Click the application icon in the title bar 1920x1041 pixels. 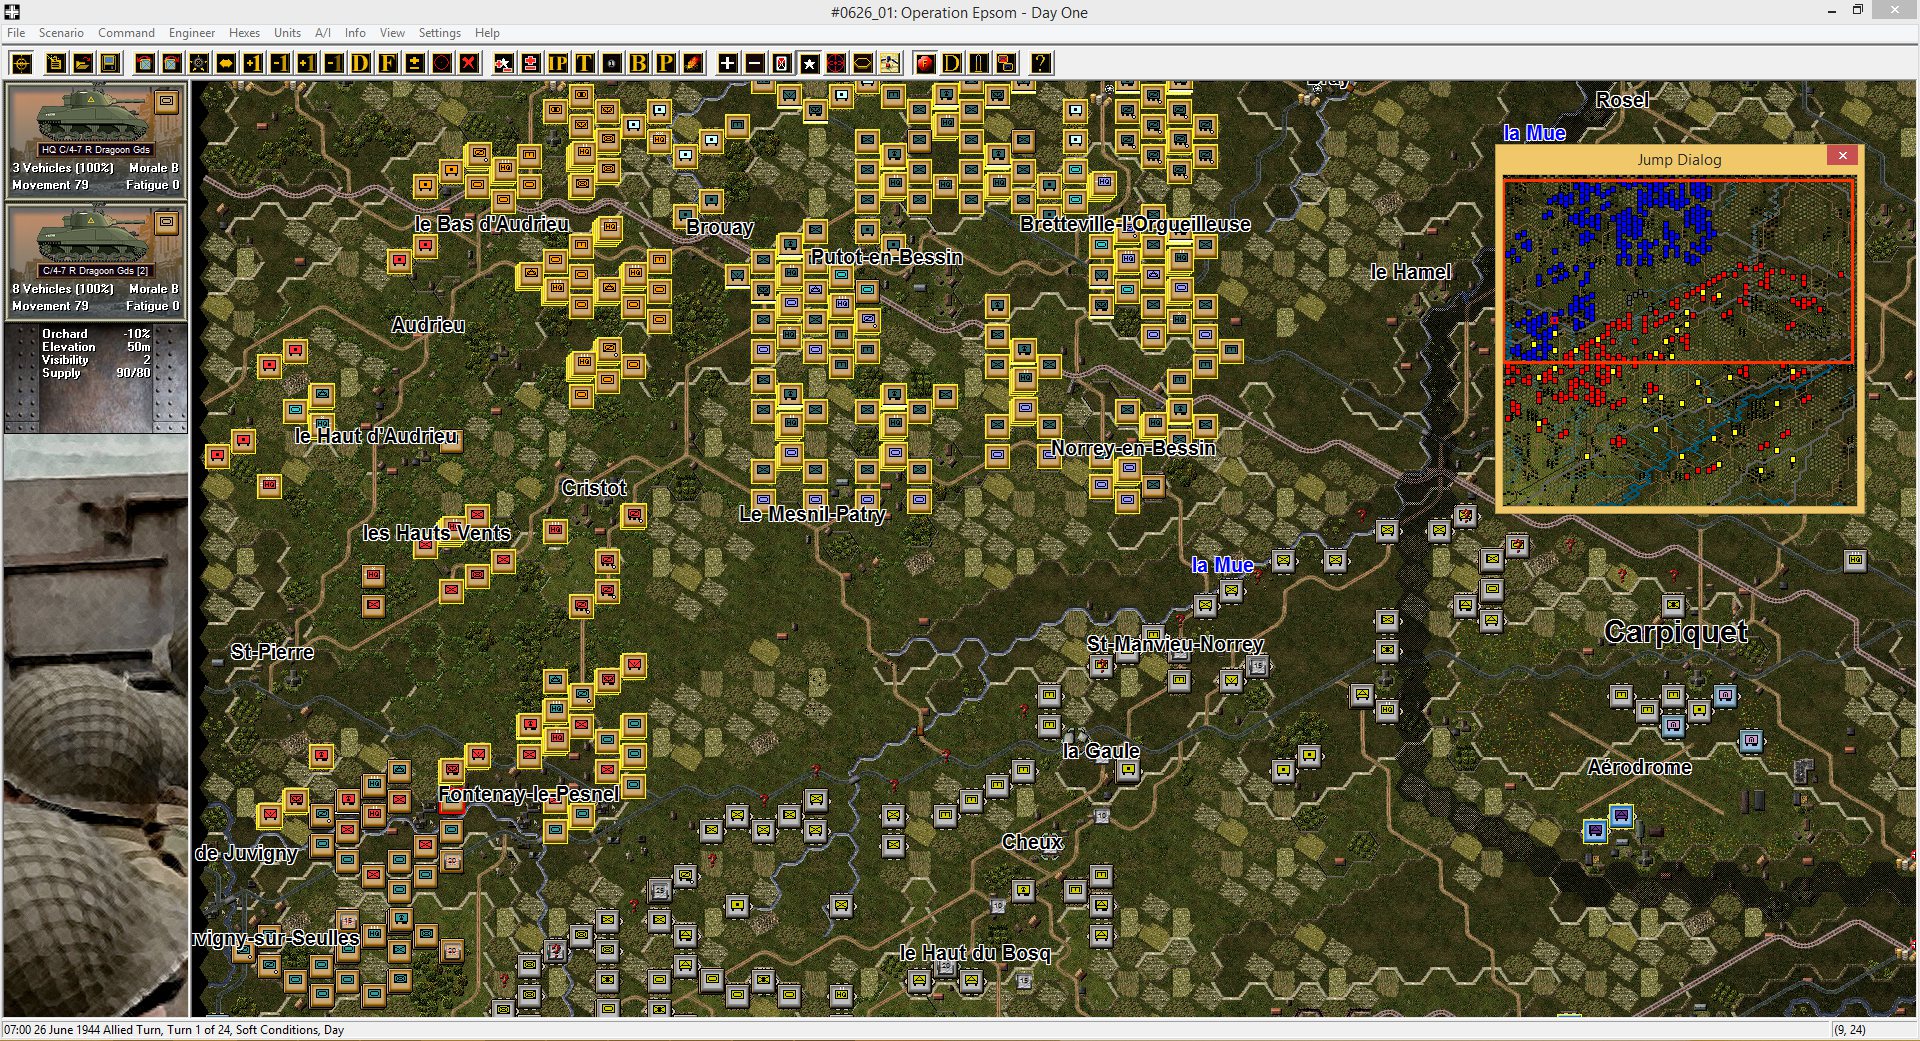12,12
